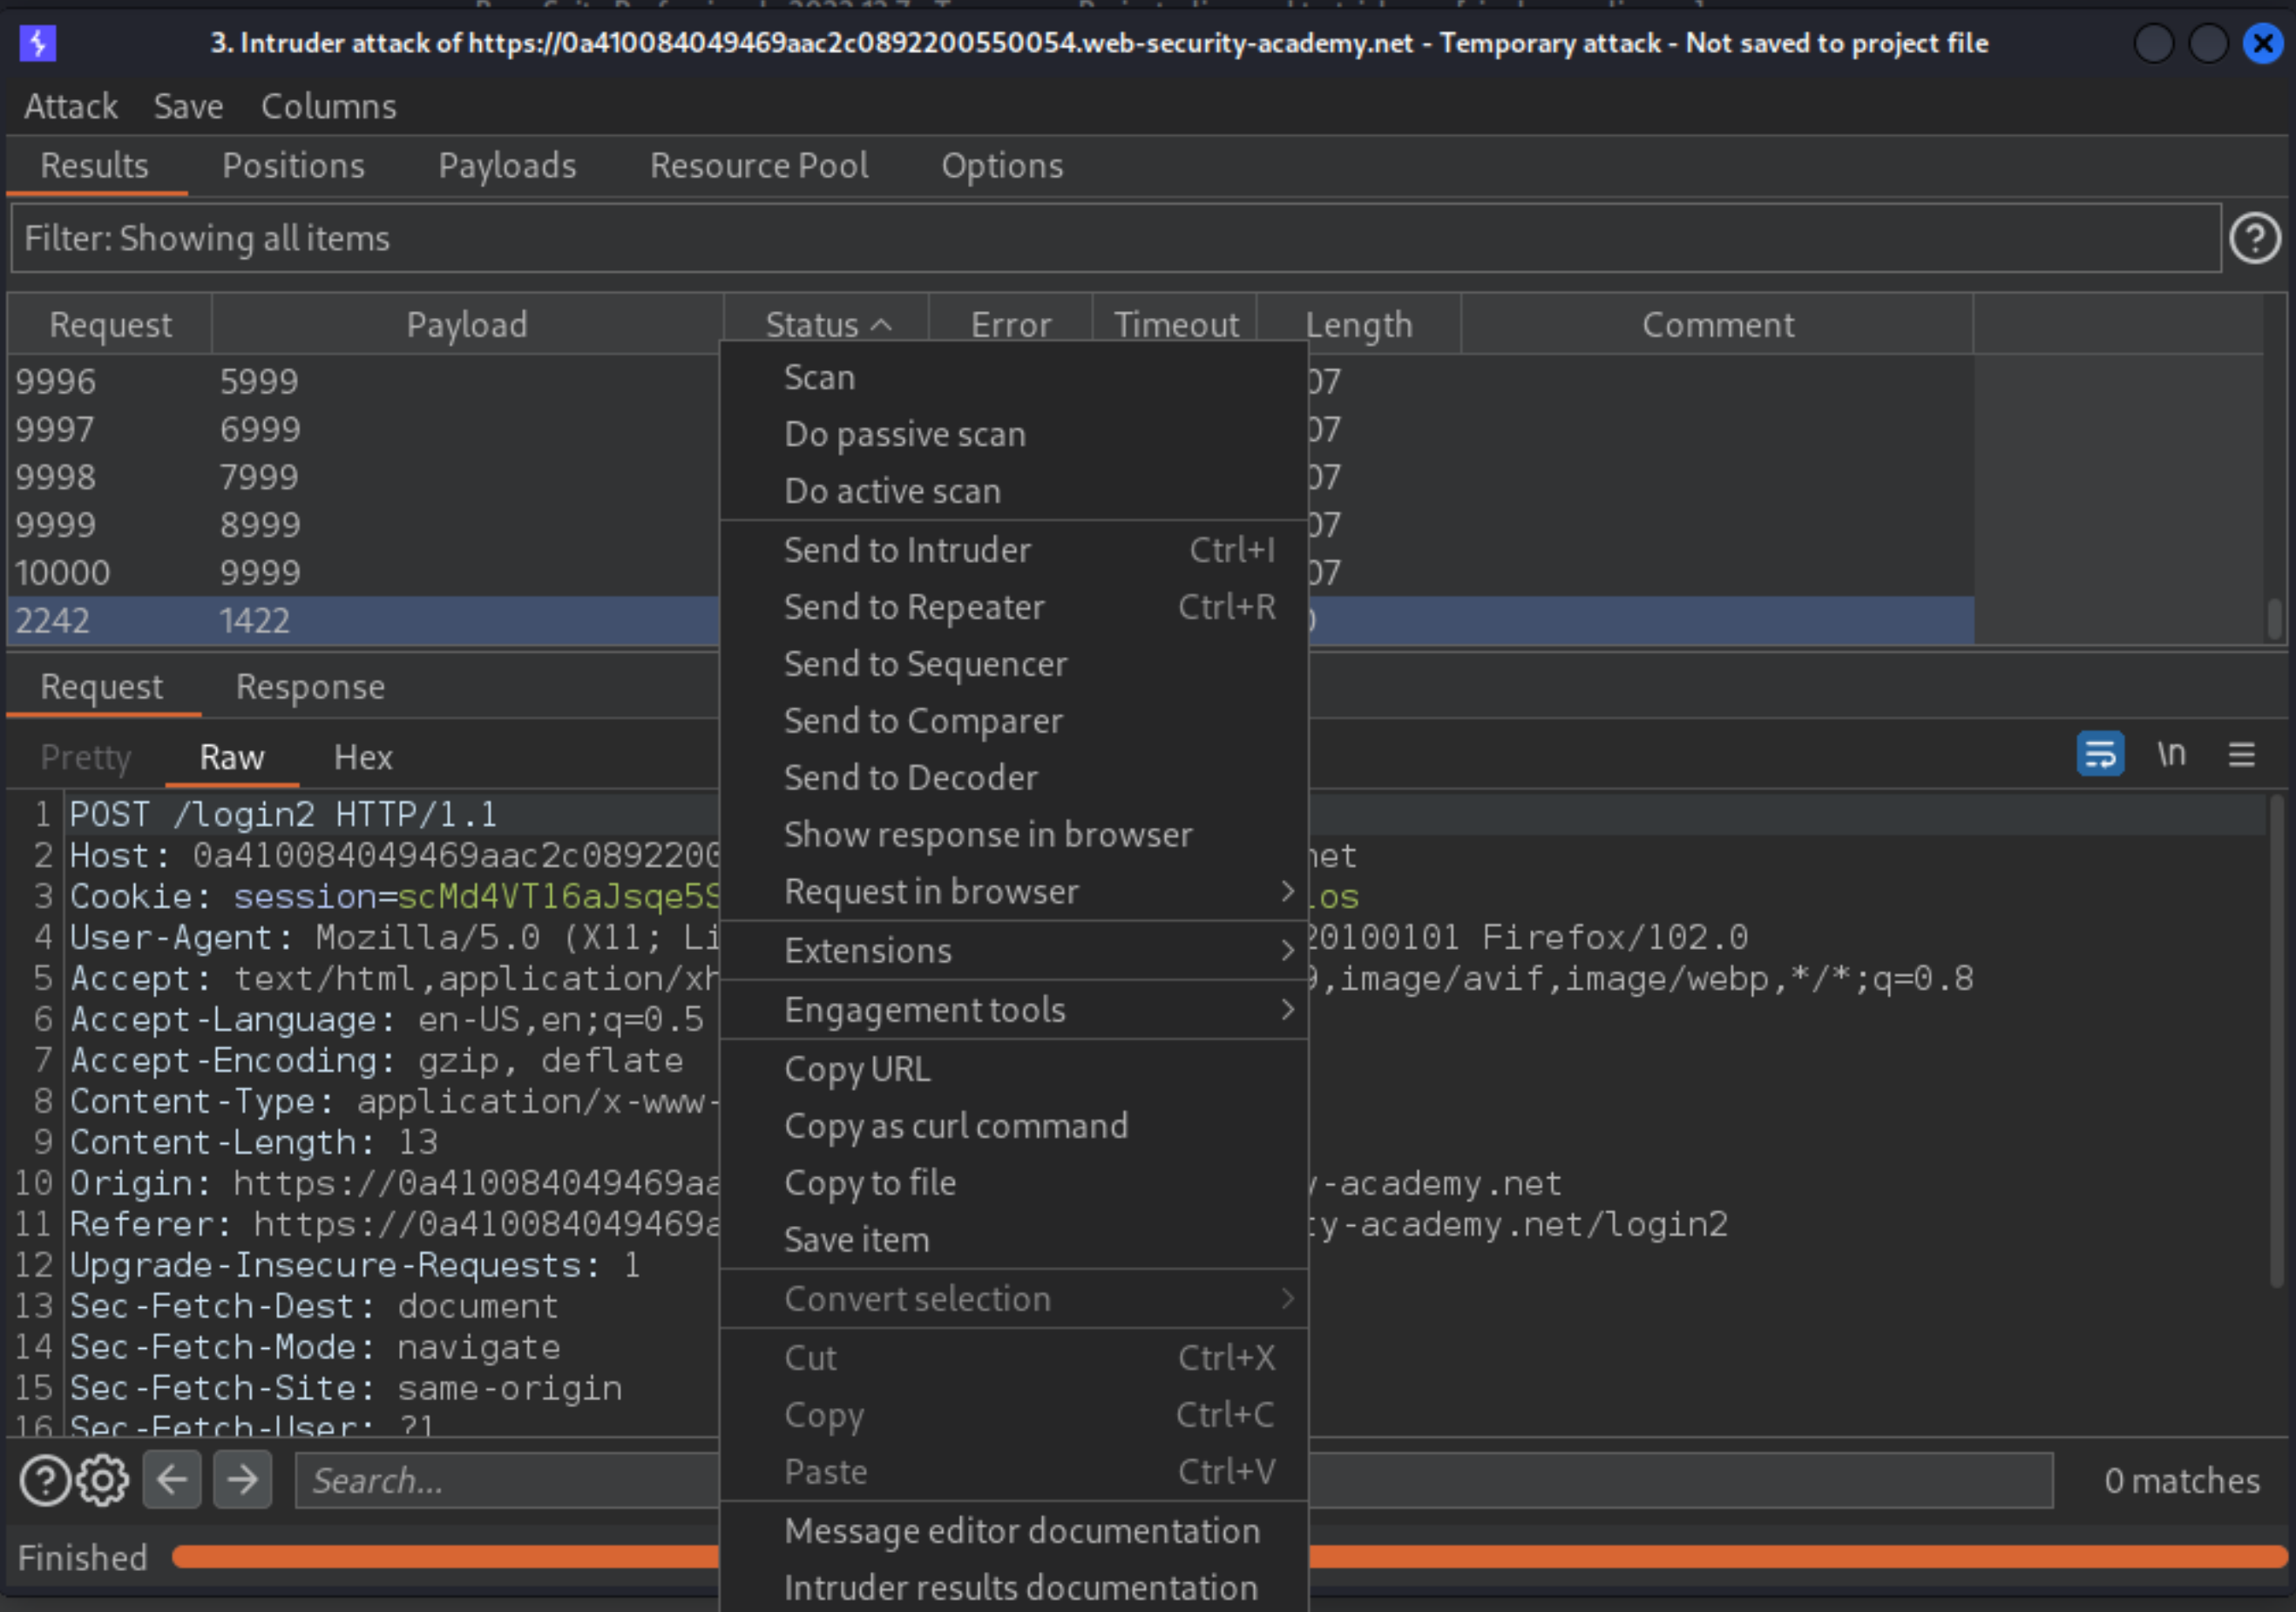The width and height of the screenshot is (2296, 1612).
Task: Toggle the word wrap icon in editor
Action: 2100,754
